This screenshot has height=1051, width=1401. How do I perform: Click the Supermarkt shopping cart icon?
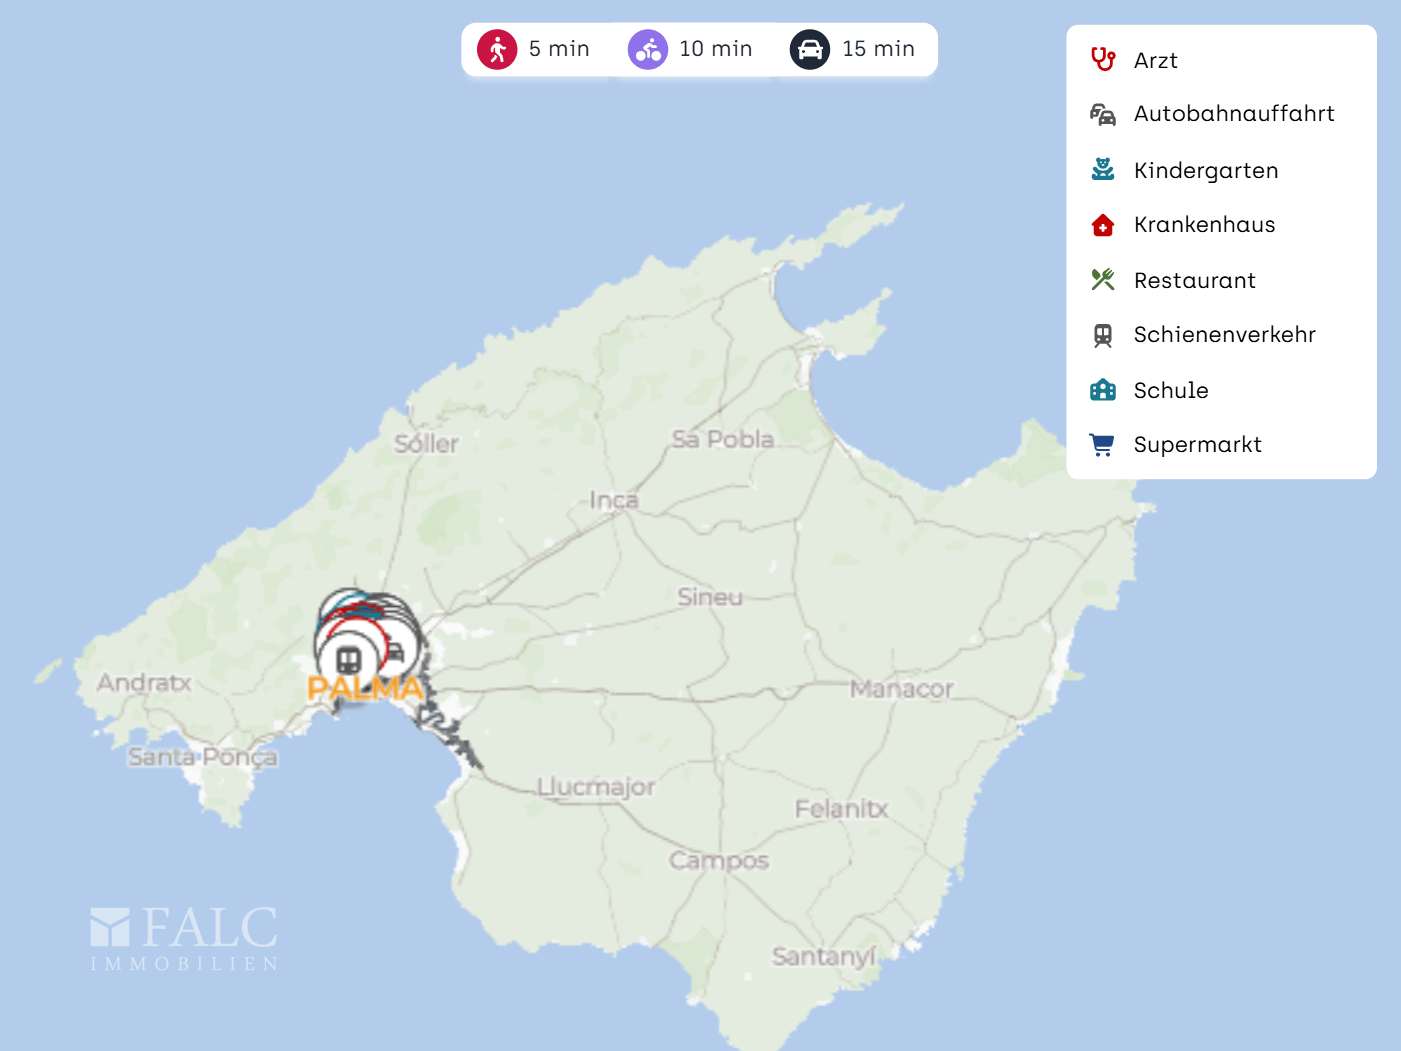tap(1102, 445)
